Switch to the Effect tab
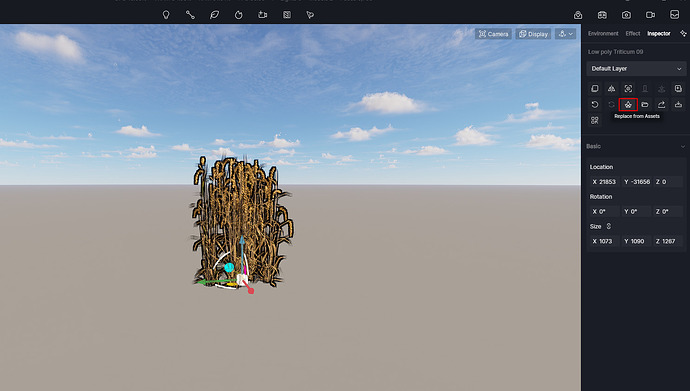This screenshot has width=690, height=391. [633, 33]
